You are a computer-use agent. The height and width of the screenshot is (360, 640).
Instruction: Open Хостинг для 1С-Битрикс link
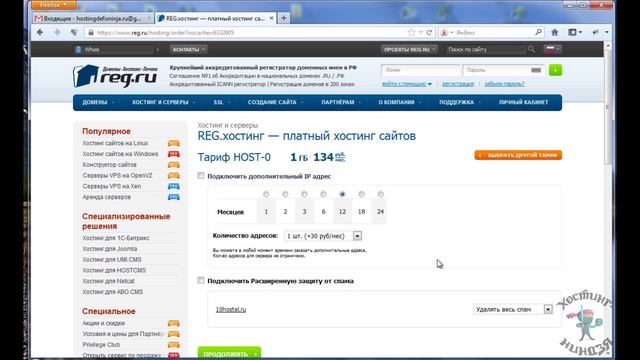116,238
